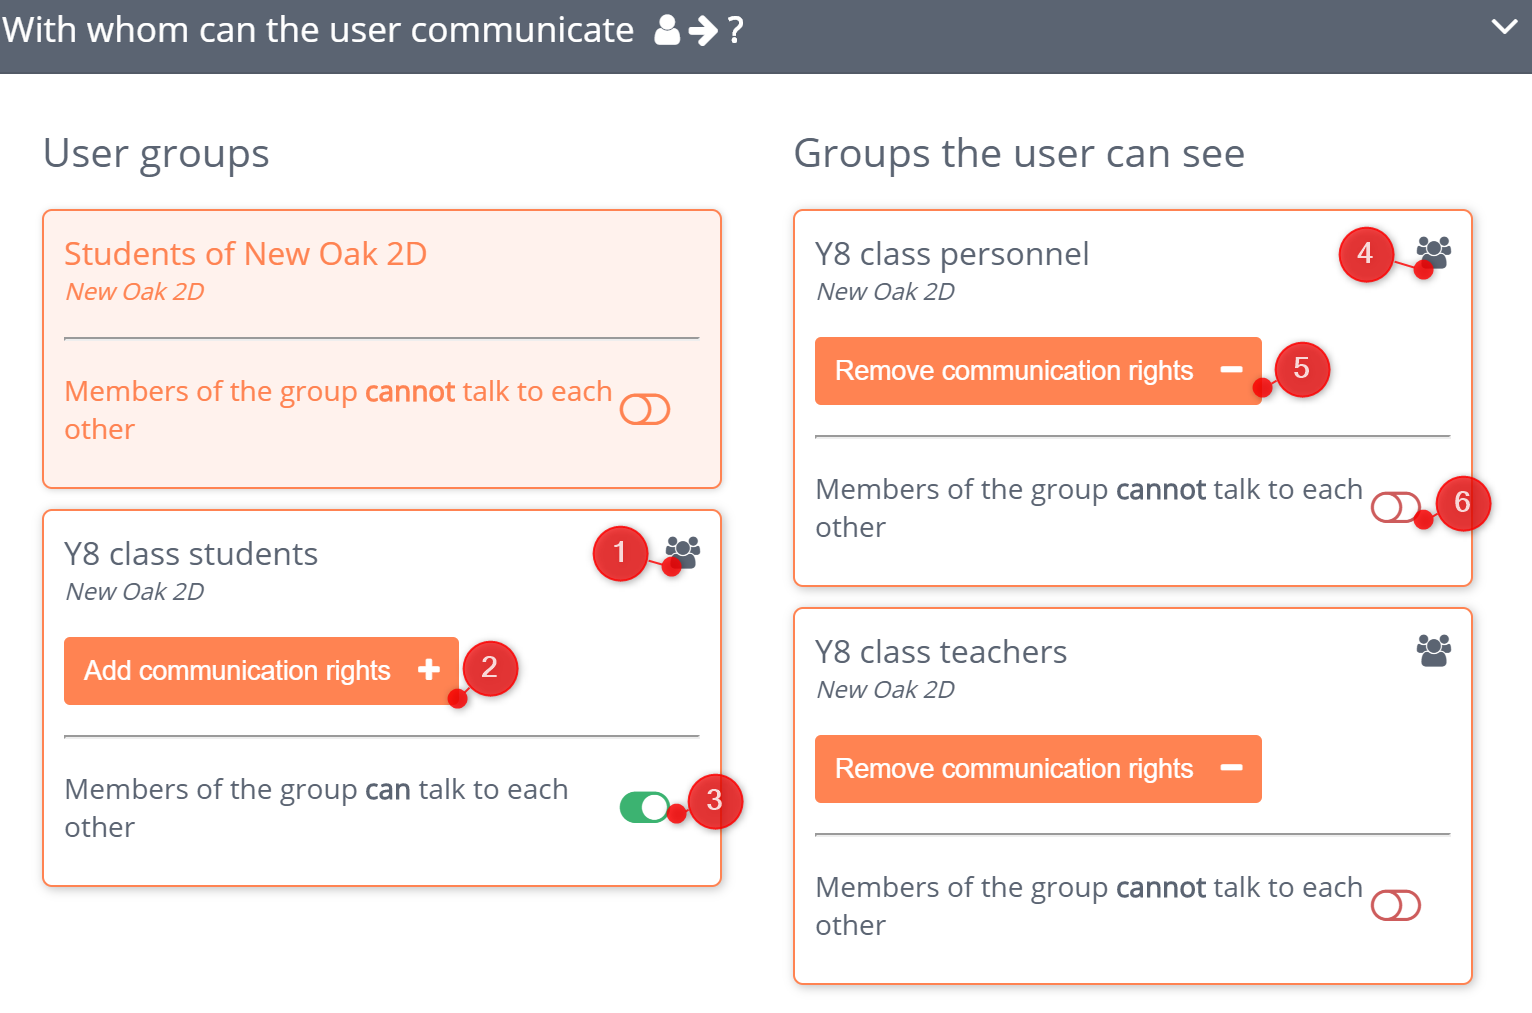
Task: Click red callout marker number 5
Action: [1302, 369]
